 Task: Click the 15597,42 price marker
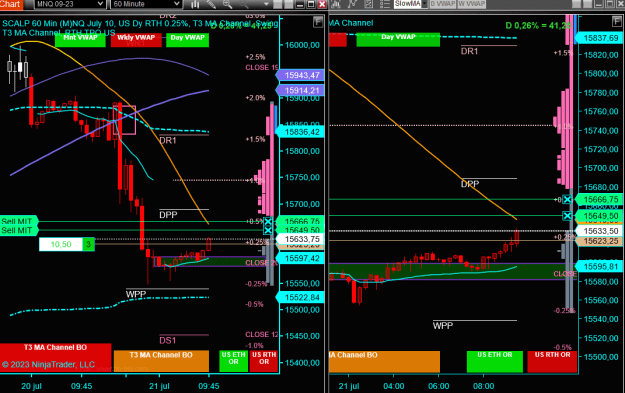pos(301,258)
